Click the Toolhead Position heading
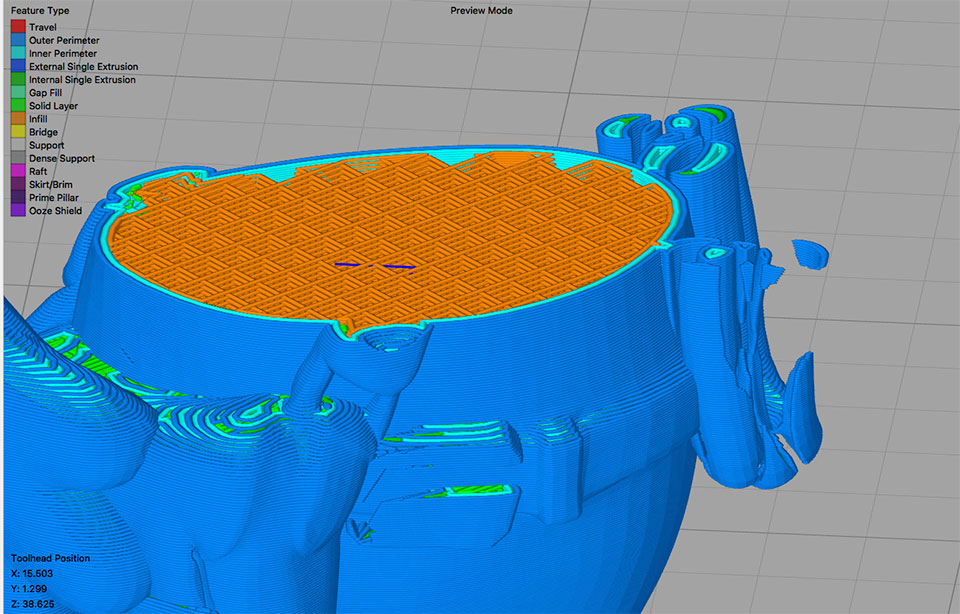 (x=50, y=558)
